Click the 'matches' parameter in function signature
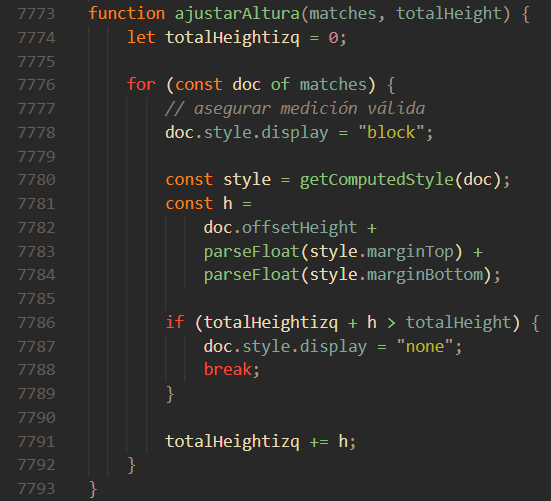551x501 pixels. click(x=343, y=14)
